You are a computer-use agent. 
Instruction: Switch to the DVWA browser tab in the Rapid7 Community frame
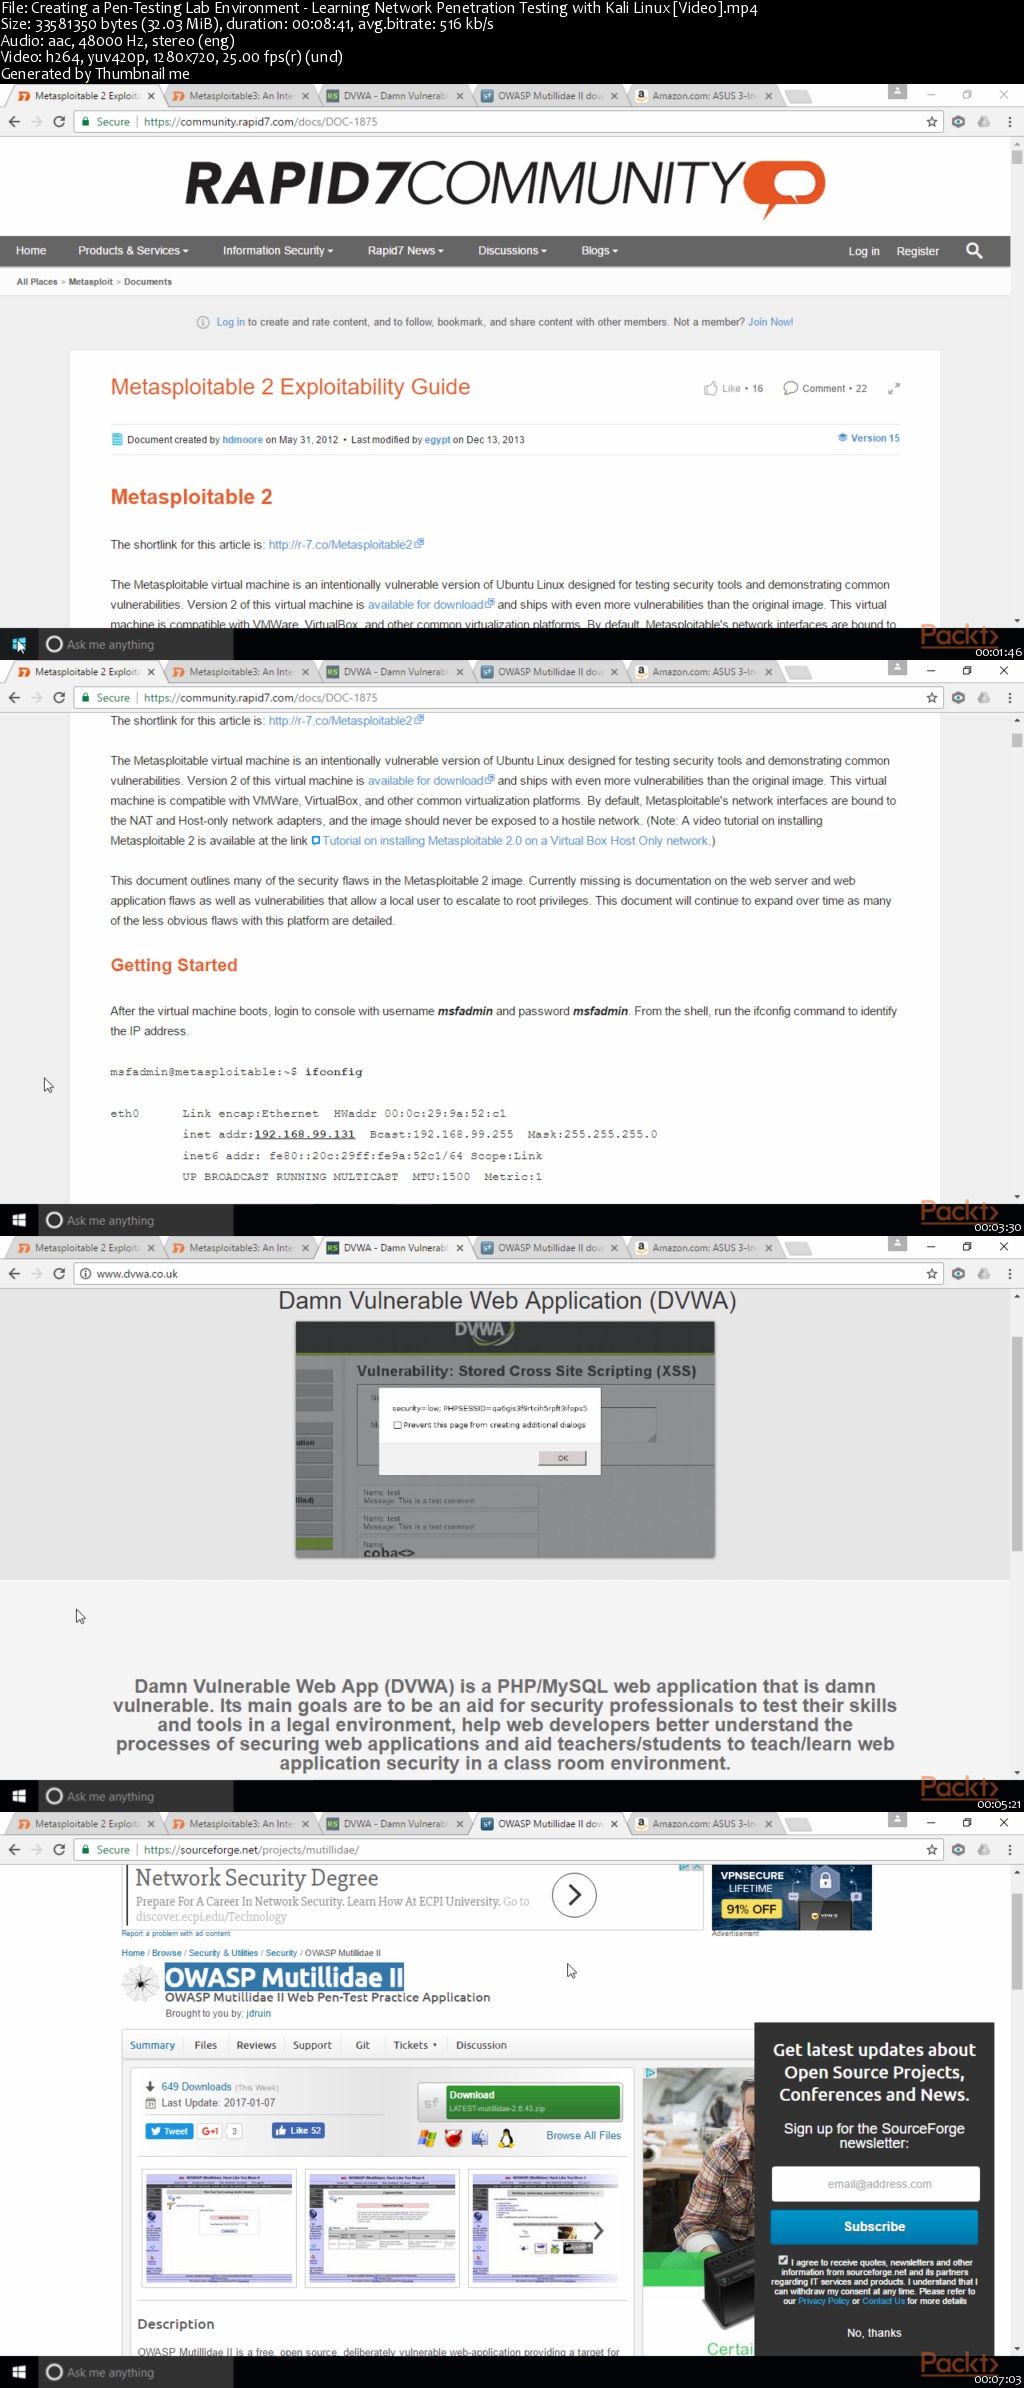pyautogui.click(x=395, y=96)
